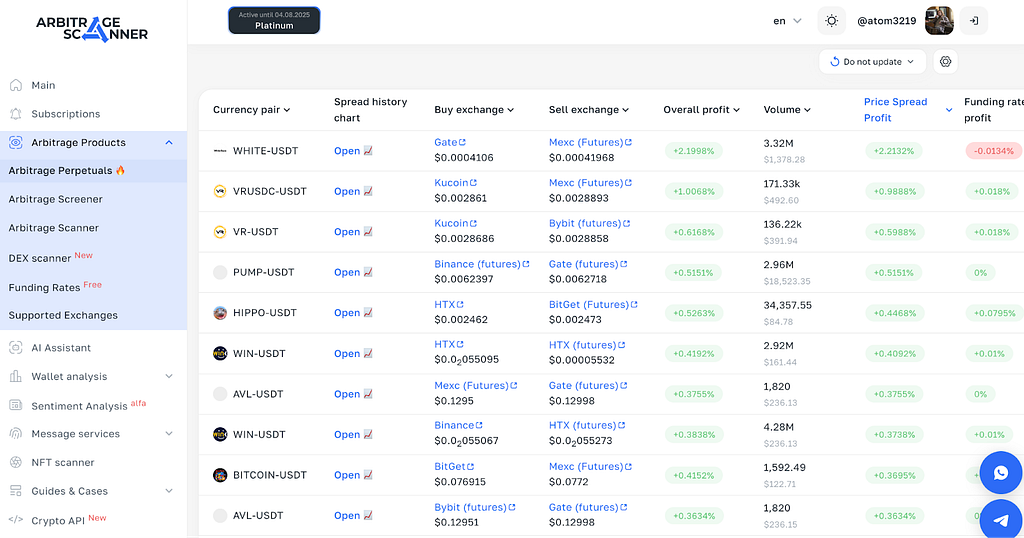This screenshot has width=1024, height=538.
Task: Open the Do not update dropdown
Action: (x=872, y=61)
